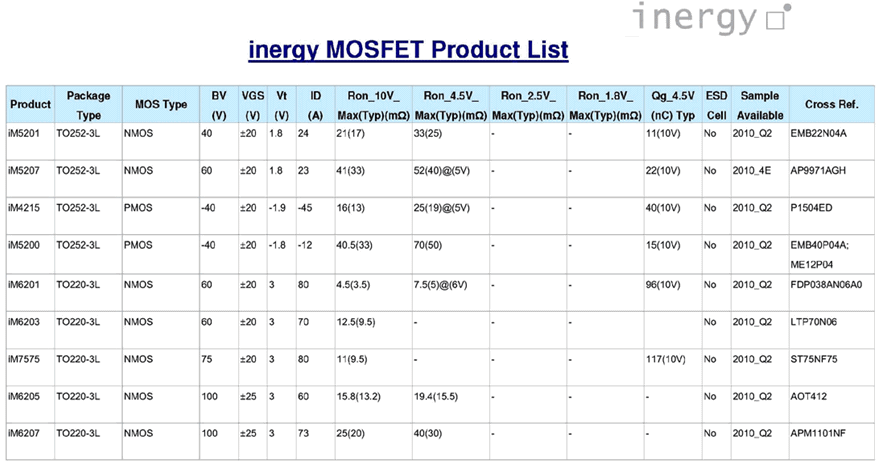Click Ron_10V value 21(17)
This screenshot has width=877, height=463.
click(x=350, y=134)
